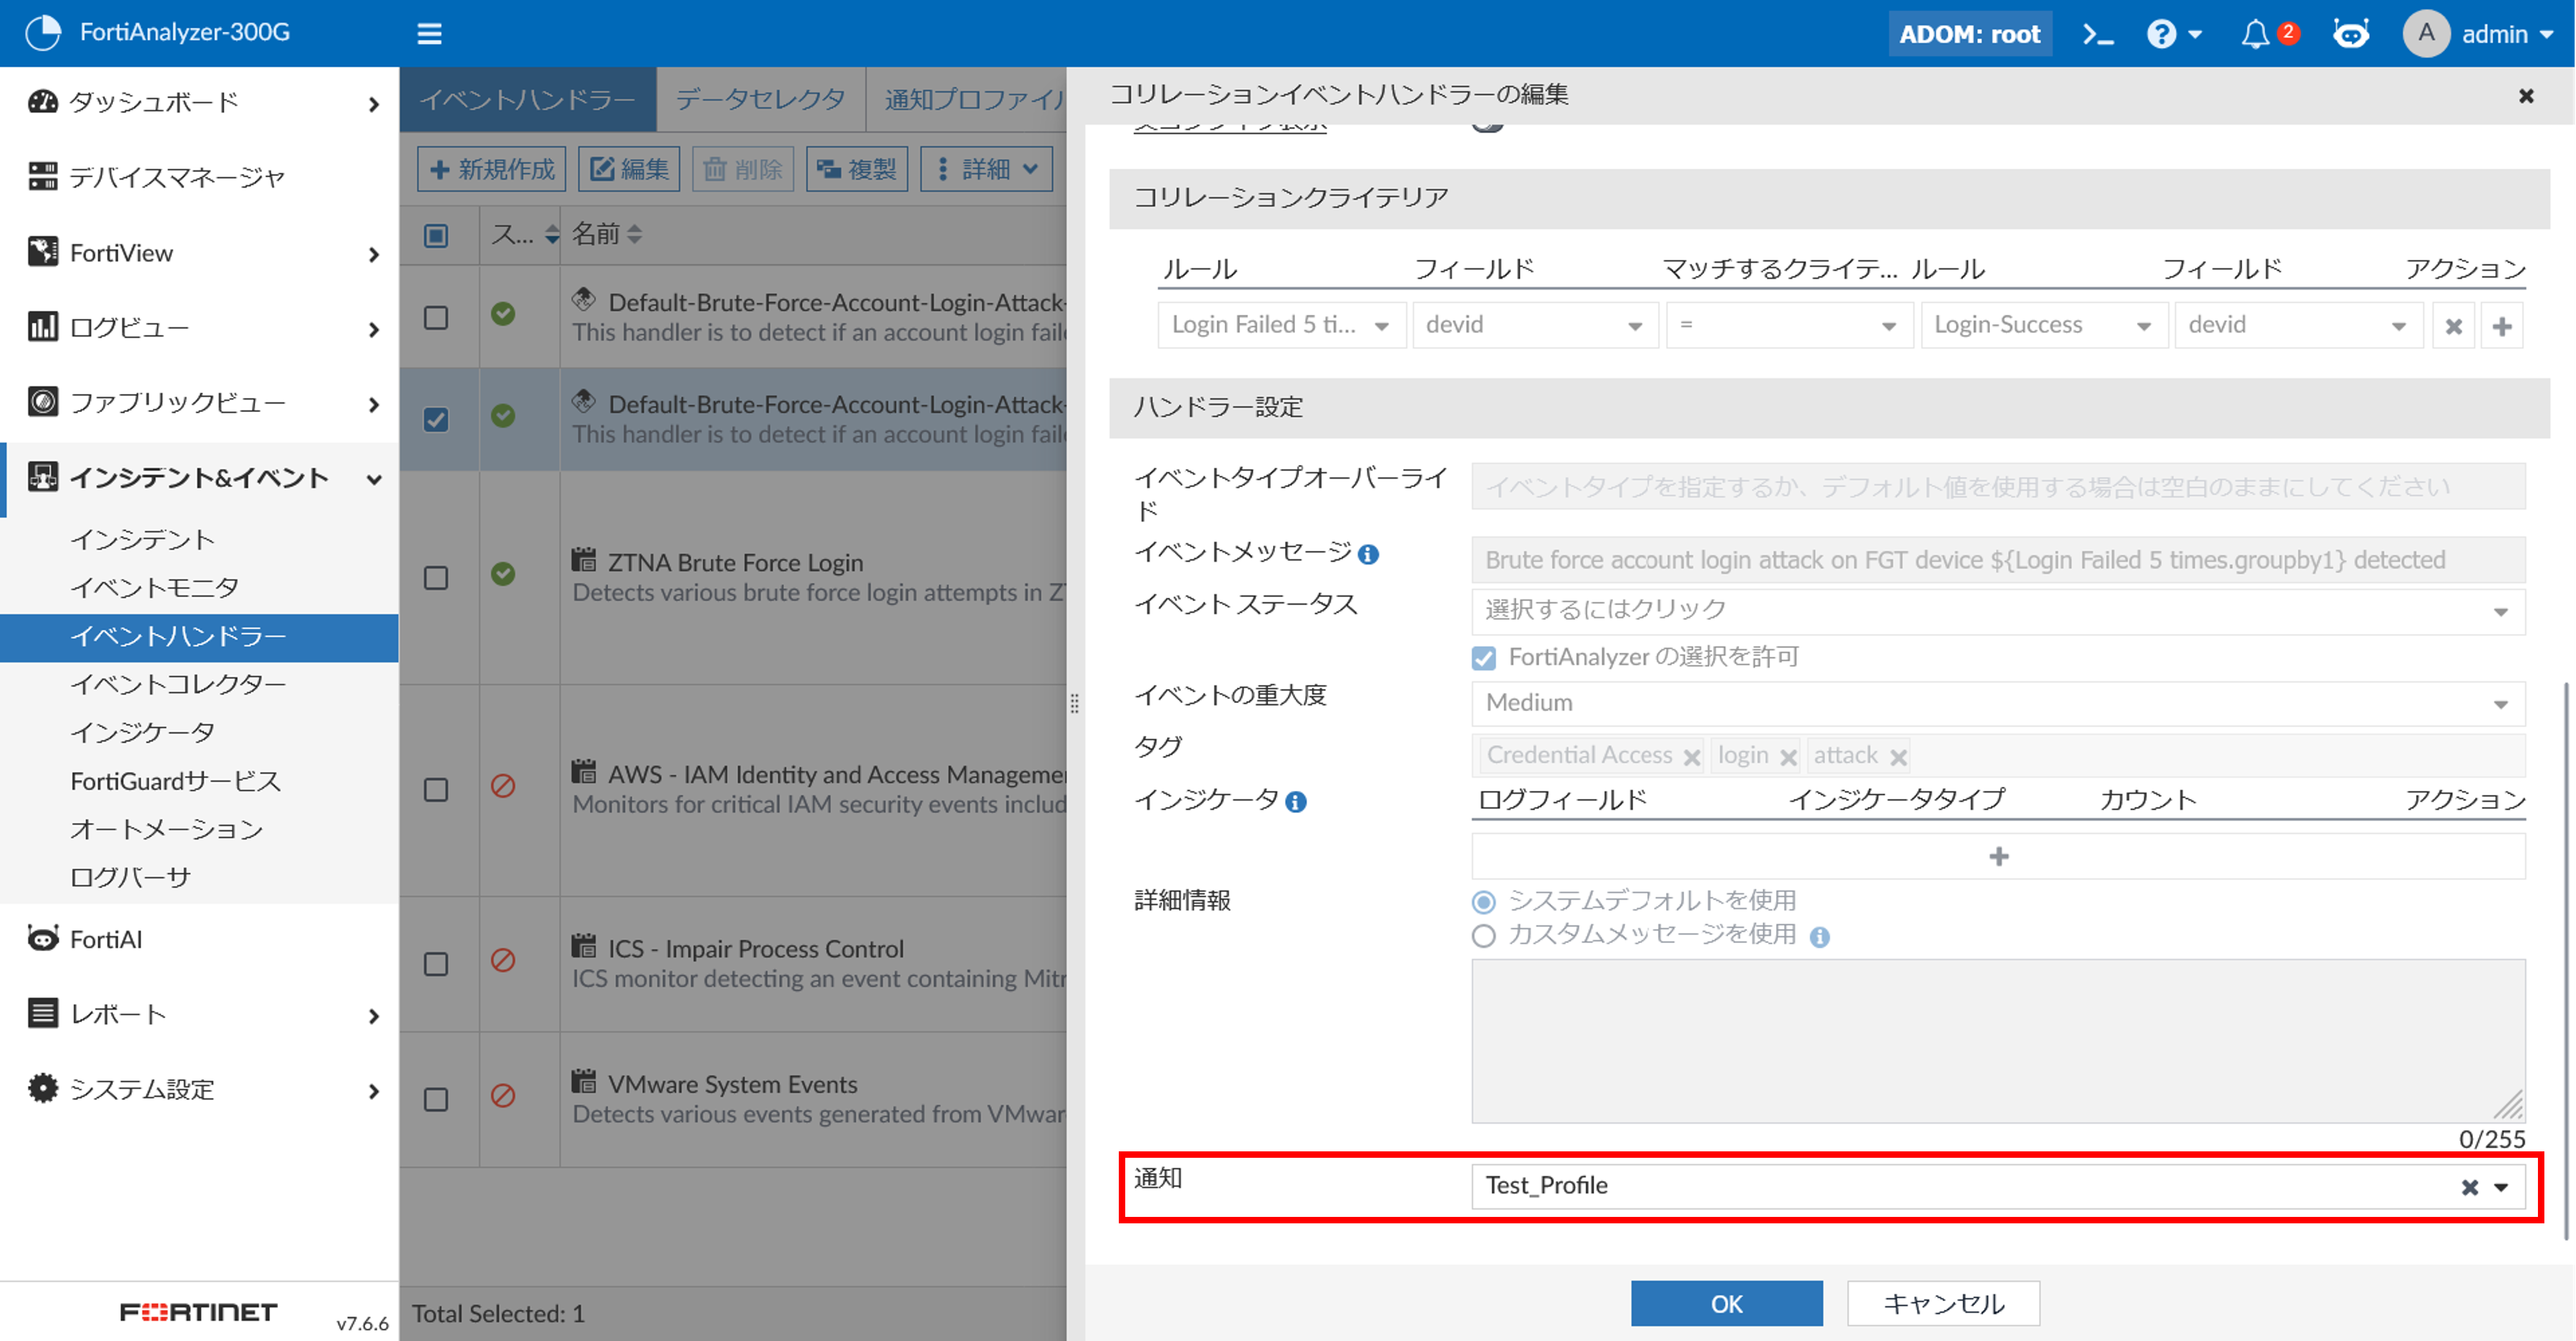Select カスタムメッセージを使用 radio button
Image resolution: width=2576 pixels, height=1341 pixels.
(1484, 935)
